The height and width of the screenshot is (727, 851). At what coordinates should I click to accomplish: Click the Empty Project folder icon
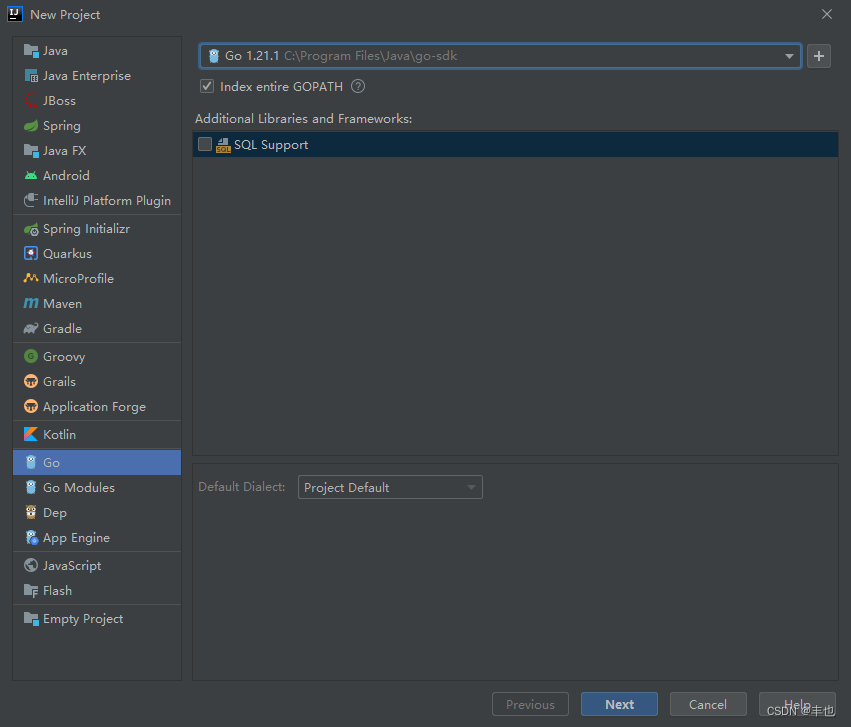click(x=31, y=618)
